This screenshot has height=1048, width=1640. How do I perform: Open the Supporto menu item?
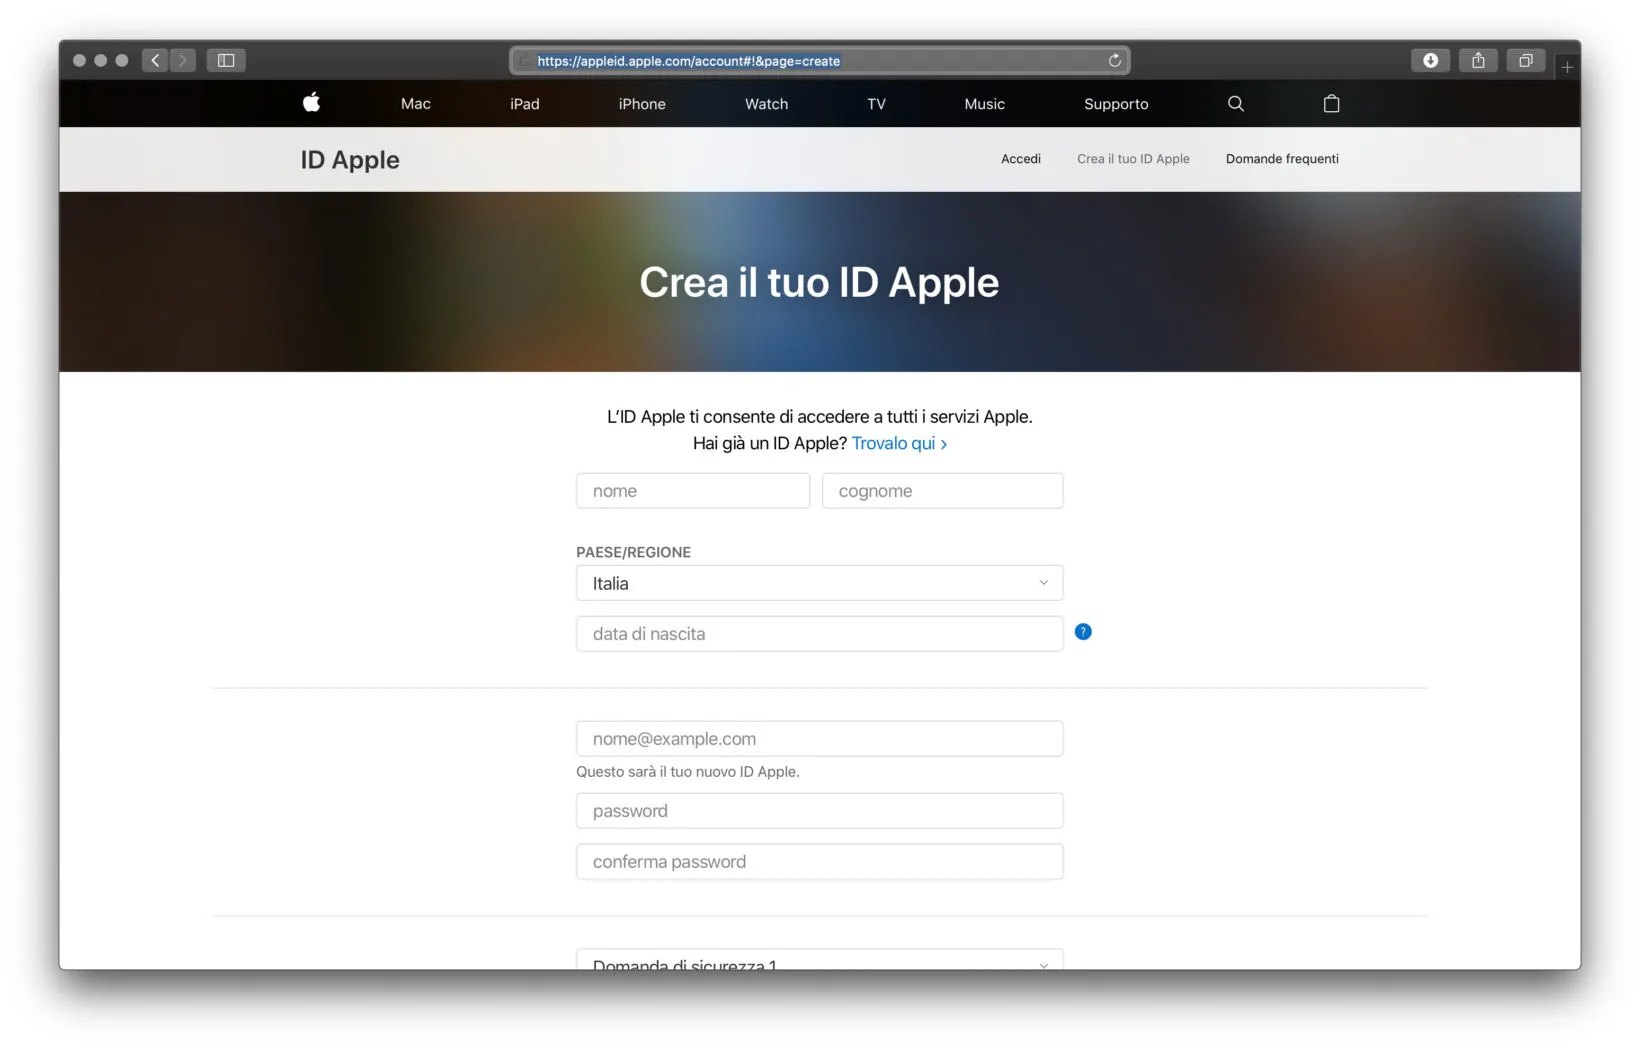1115,103
